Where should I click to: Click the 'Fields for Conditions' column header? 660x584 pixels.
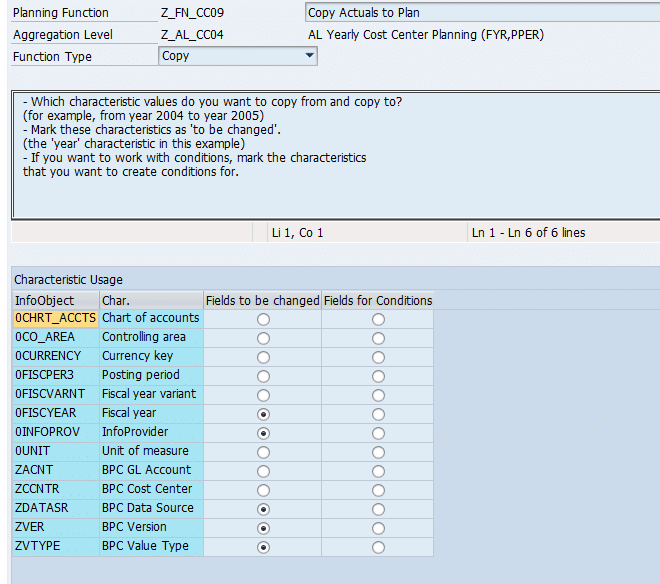coord(378,300)
